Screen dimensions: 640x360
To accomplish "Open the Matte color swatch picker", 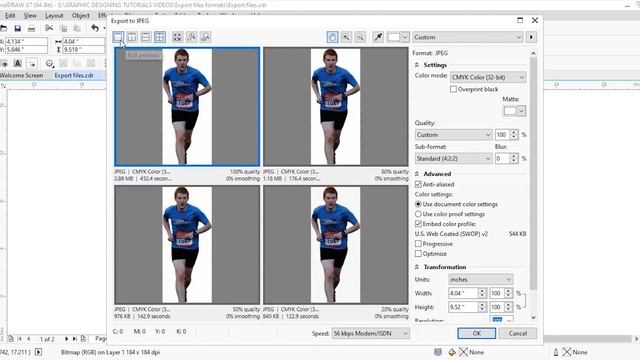I will [514, 111].
